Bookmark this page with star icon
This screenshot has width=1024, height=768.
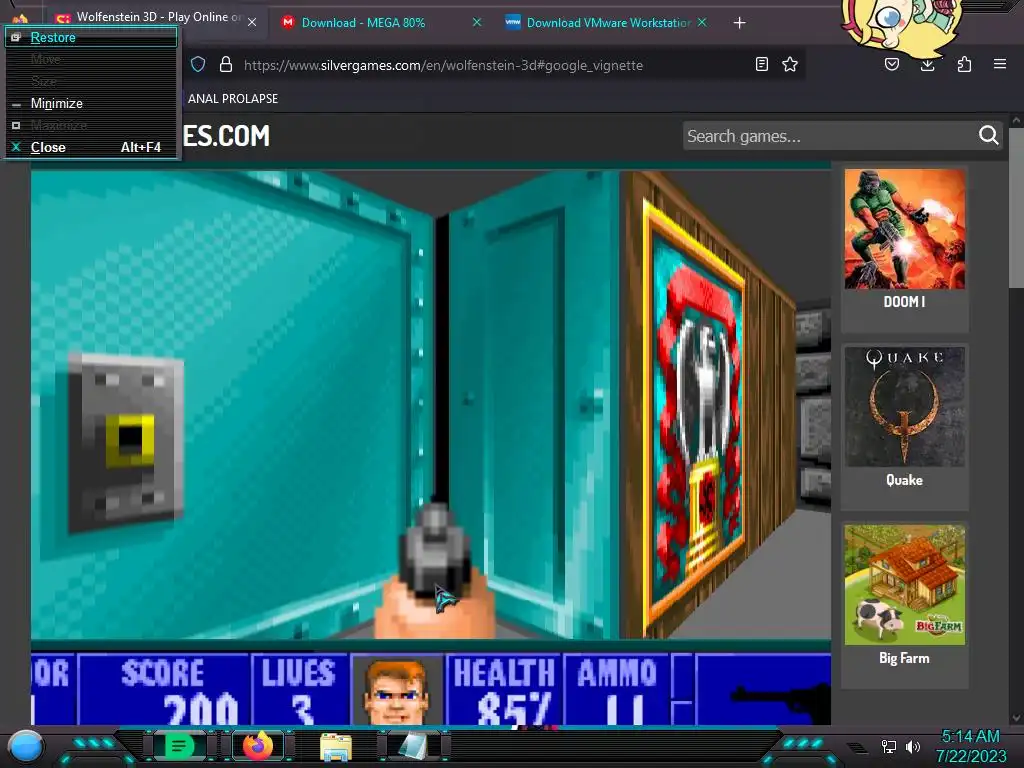[790, 64]
